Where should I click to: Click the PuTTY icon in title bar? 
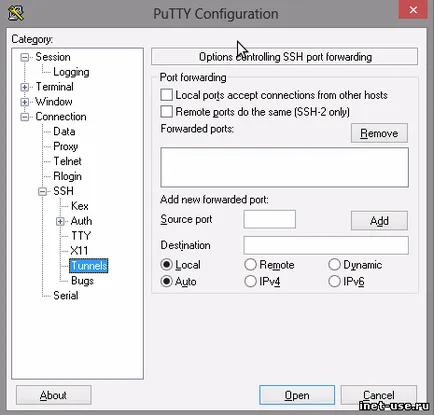tap(16, 13)
